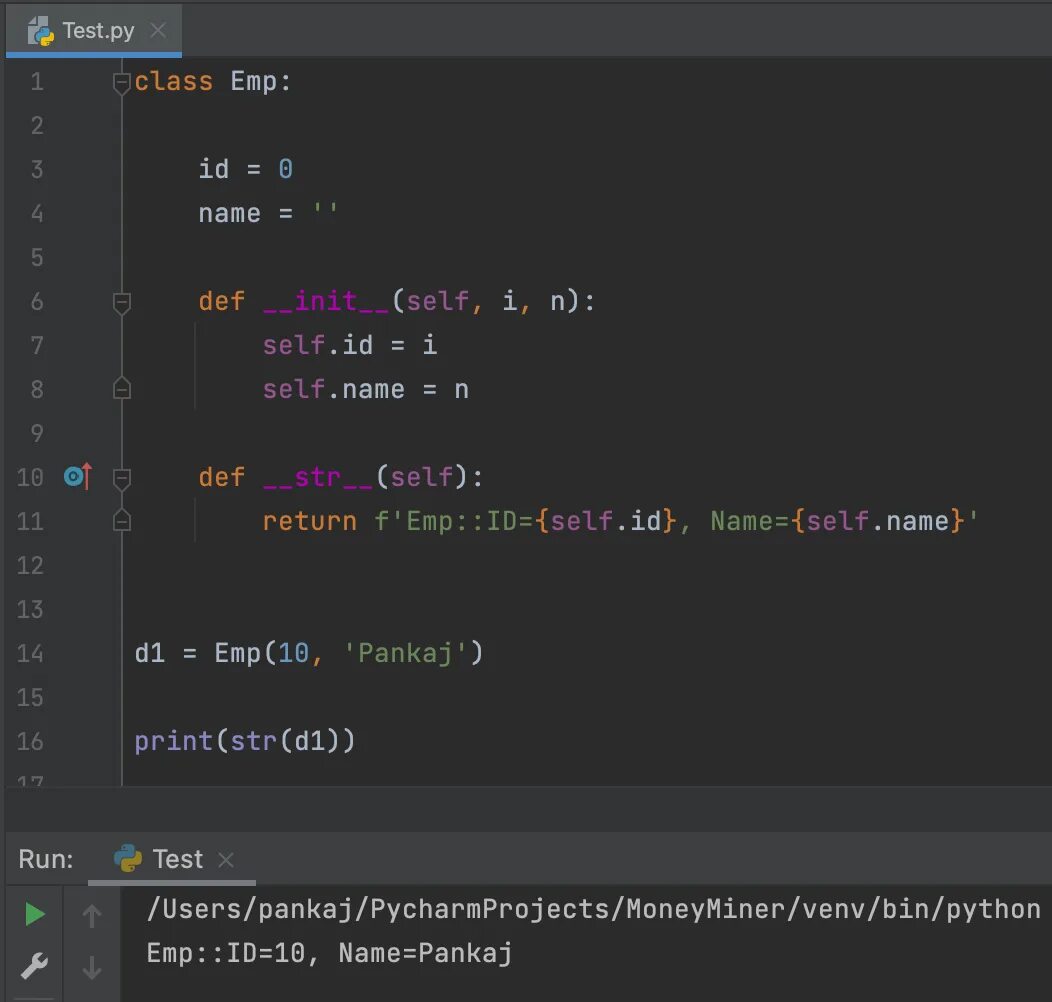Click the down arrow in the Run panel
The image size is (1052, 1002).
[91, 967]
